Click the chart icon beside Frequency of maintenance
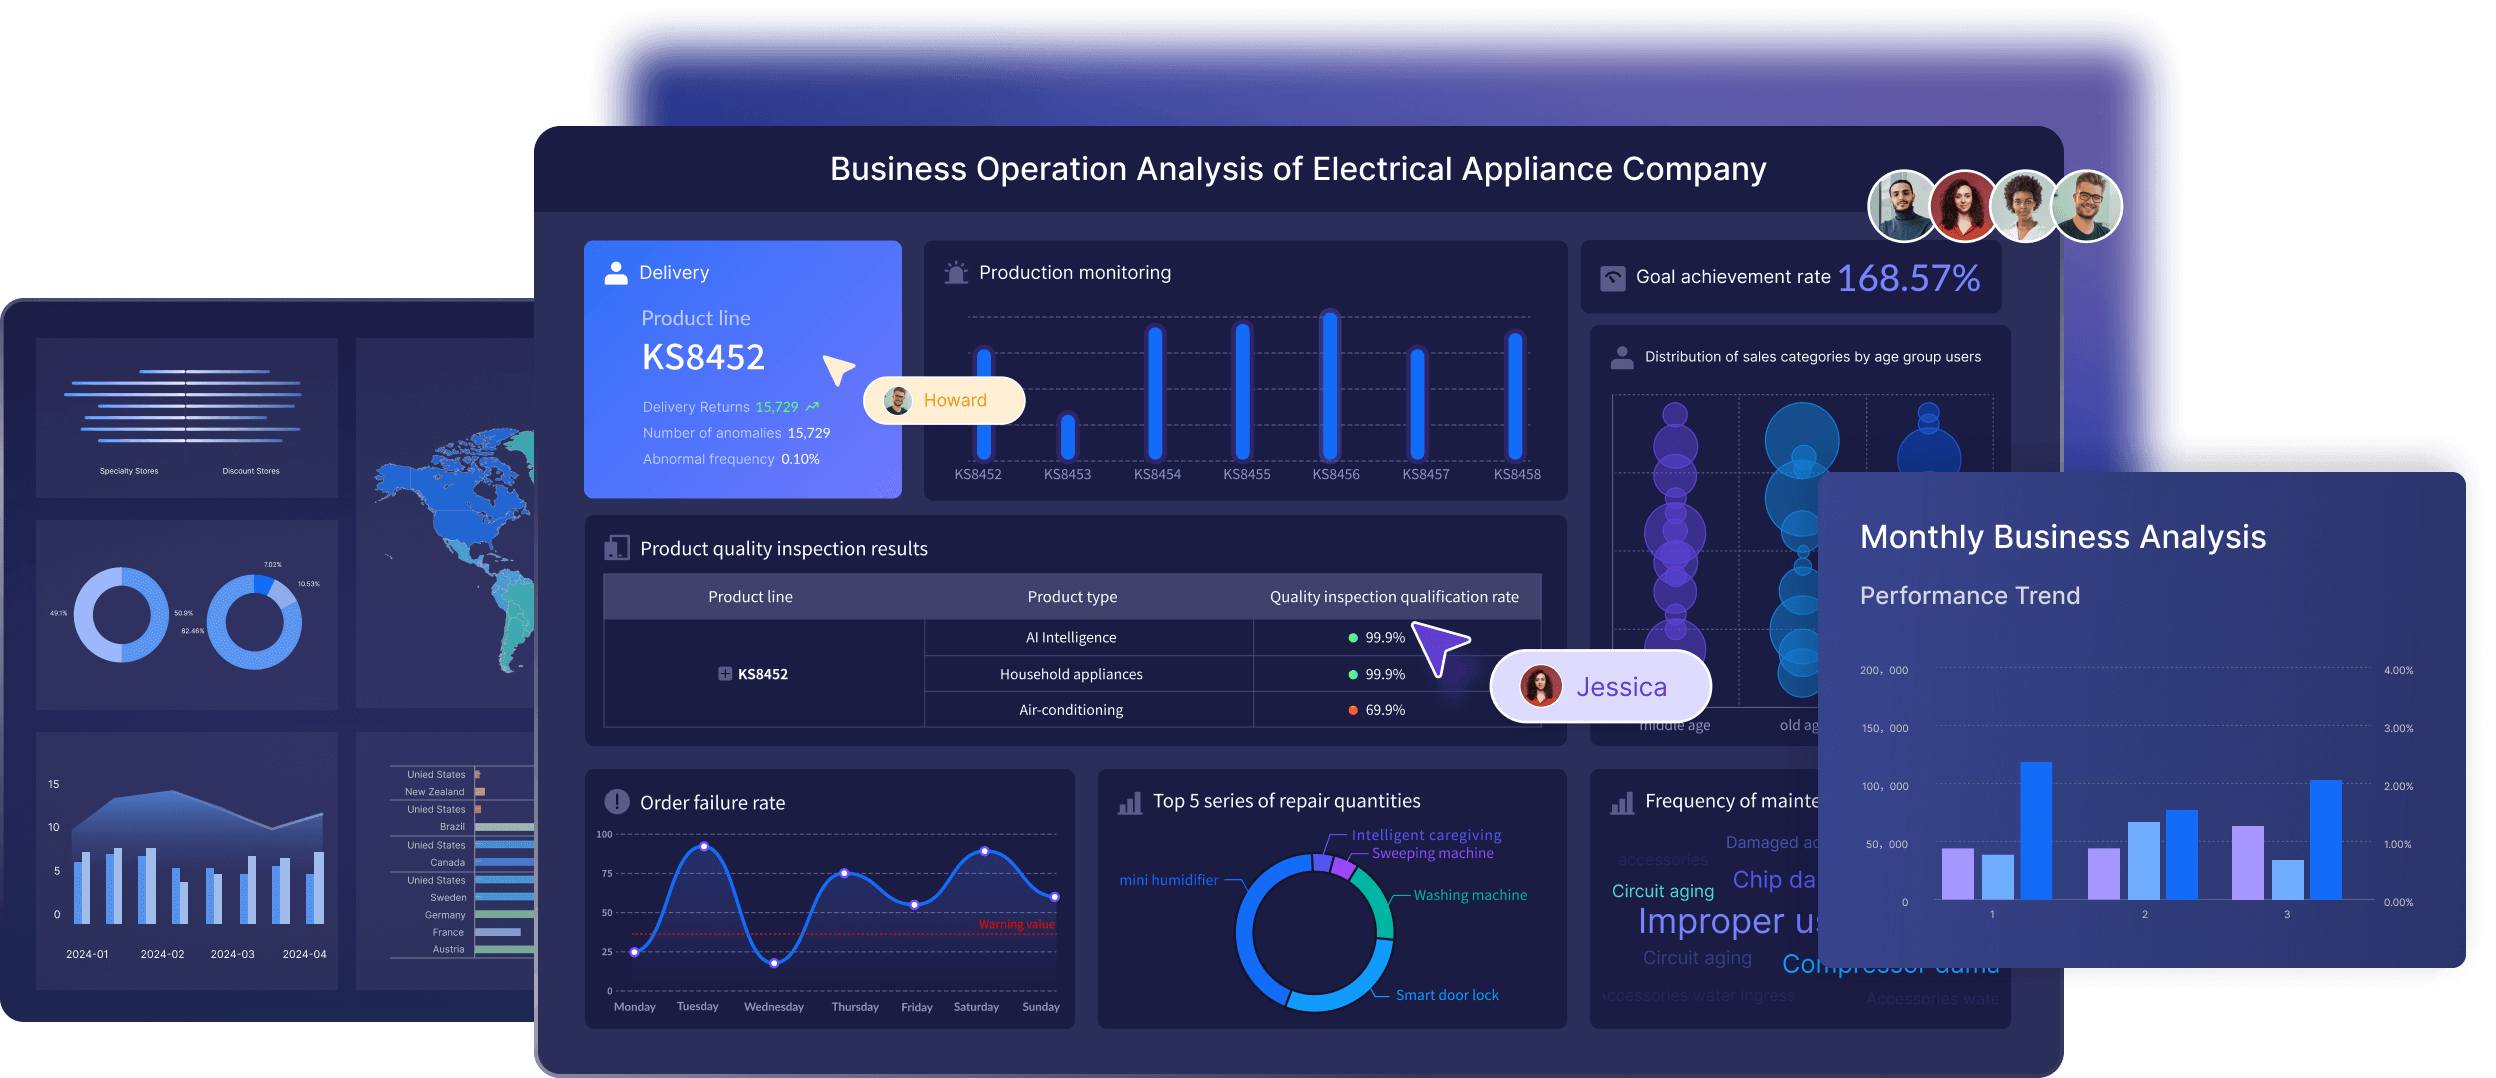The image size is (2496, 1078). [x=1622, y=802]
